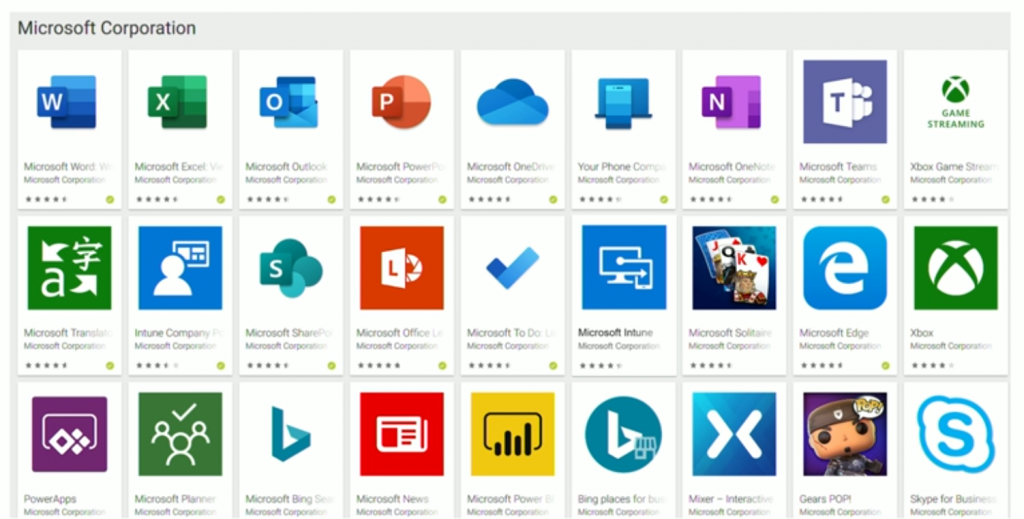
Task: Open the Skype for Business icon
Action: [x=955, y=433]
